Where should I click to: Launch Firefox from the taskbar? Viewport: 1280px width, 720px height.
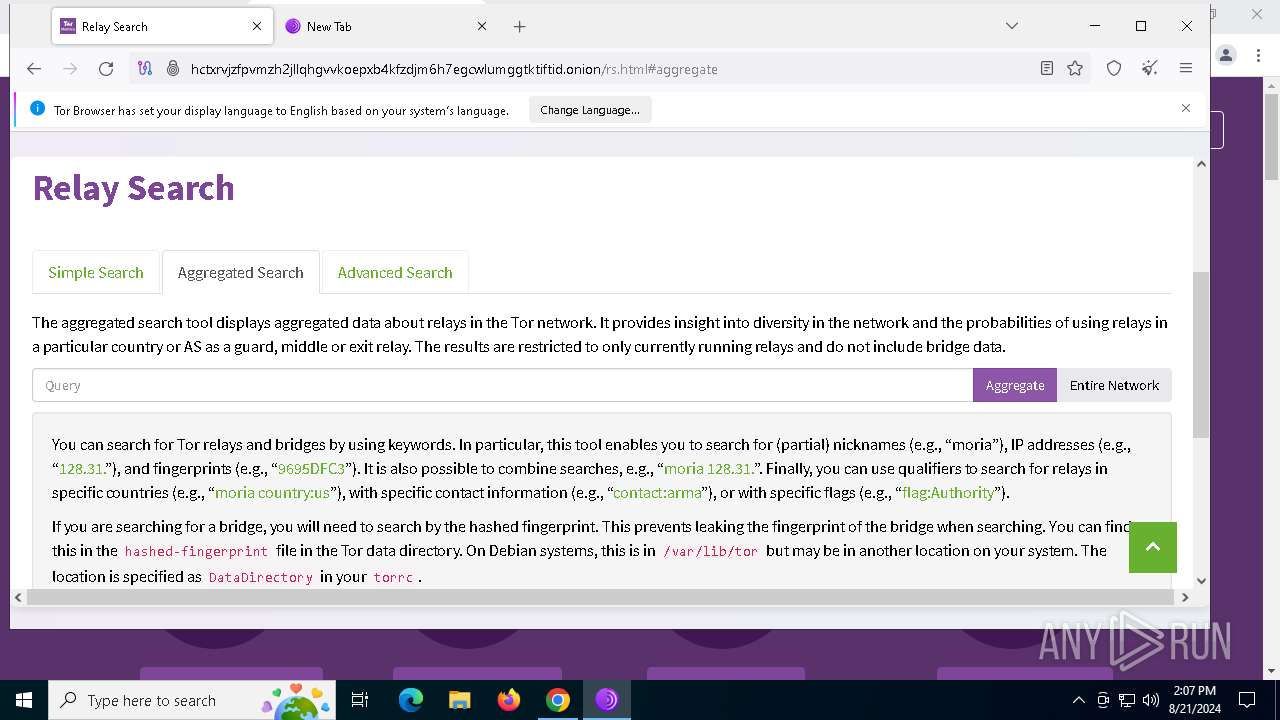pyautogui.click(x=509, y=700)
